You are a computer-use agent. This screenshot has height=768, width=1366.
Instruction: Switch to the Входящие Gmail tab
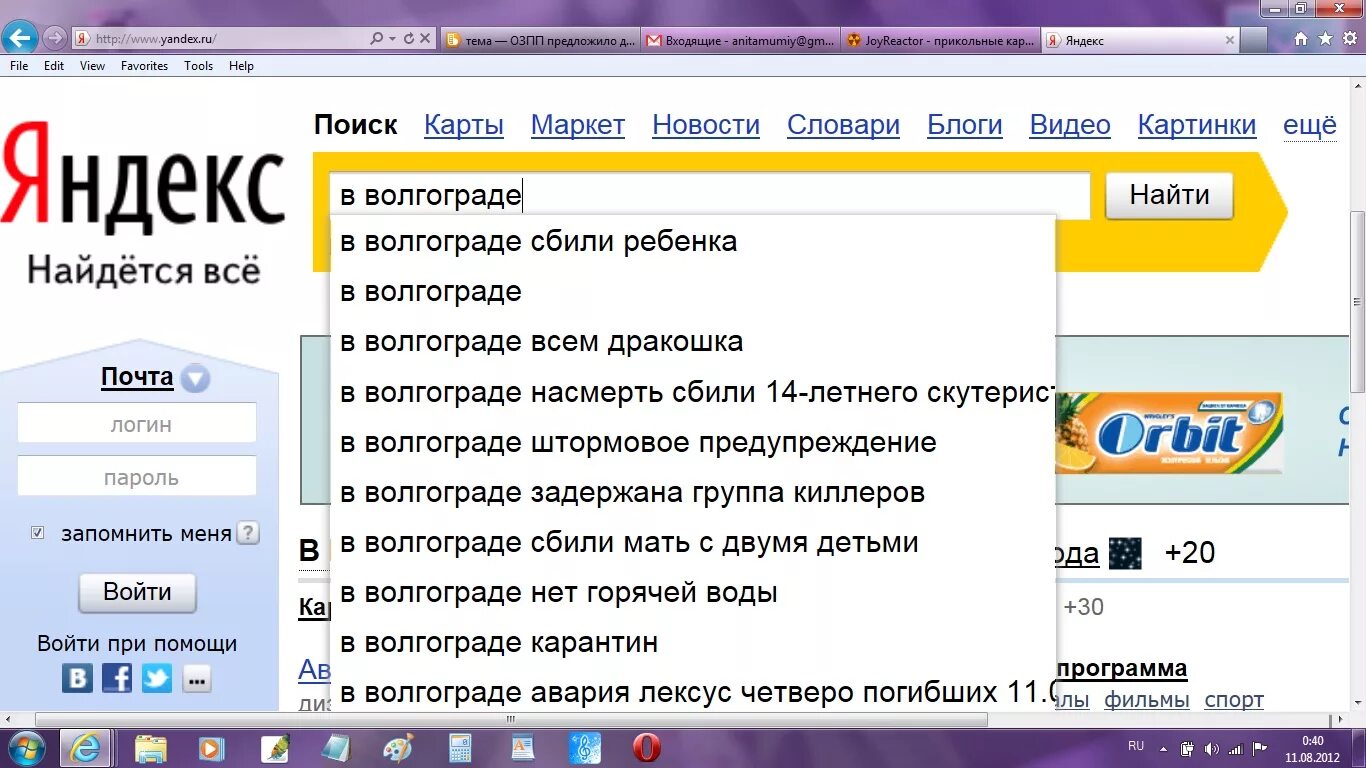[x=740, y=40]
